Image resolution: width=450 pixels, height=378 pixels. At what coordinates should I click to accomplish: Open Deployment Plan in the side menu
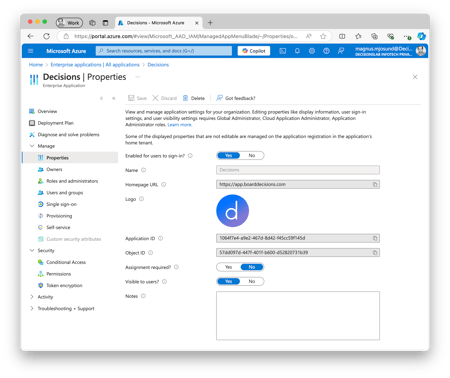tap(55, 123)
